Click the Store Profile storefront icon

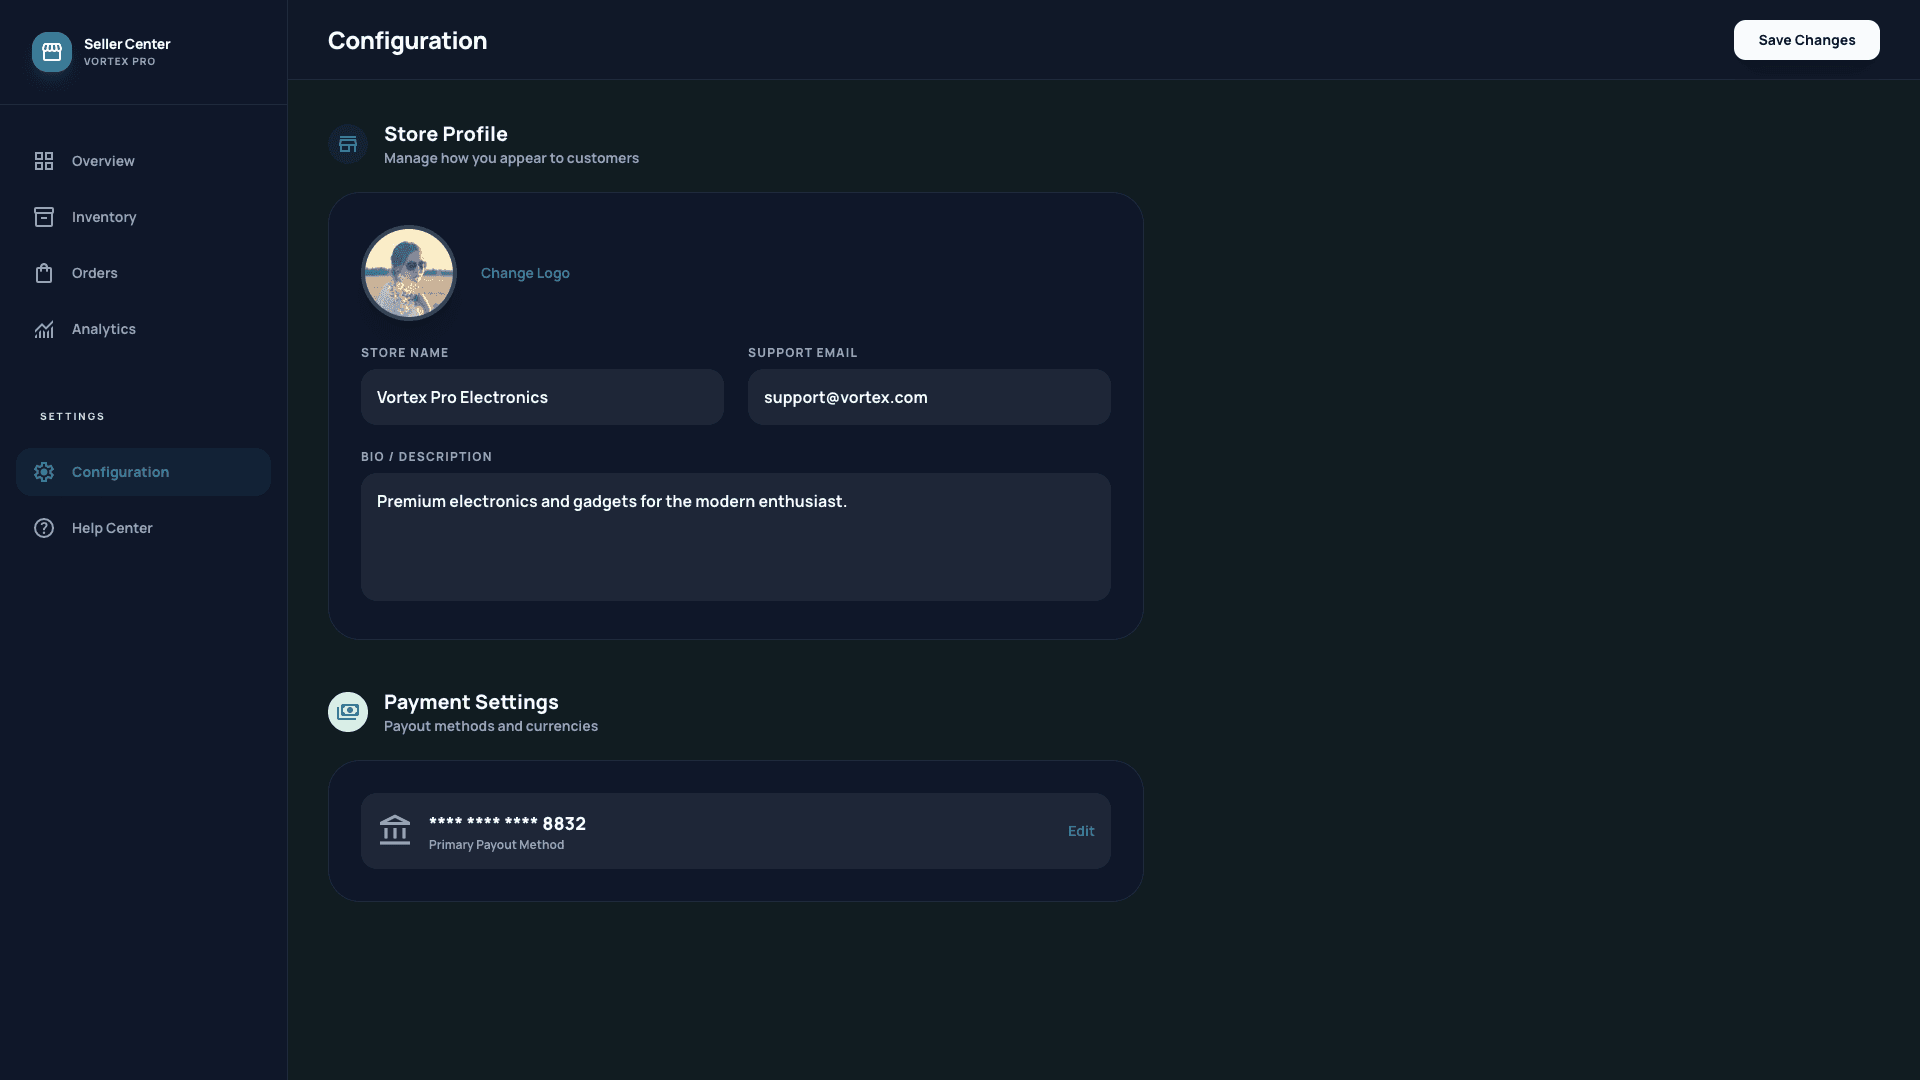pyautogui.click(x=347, y=143)
